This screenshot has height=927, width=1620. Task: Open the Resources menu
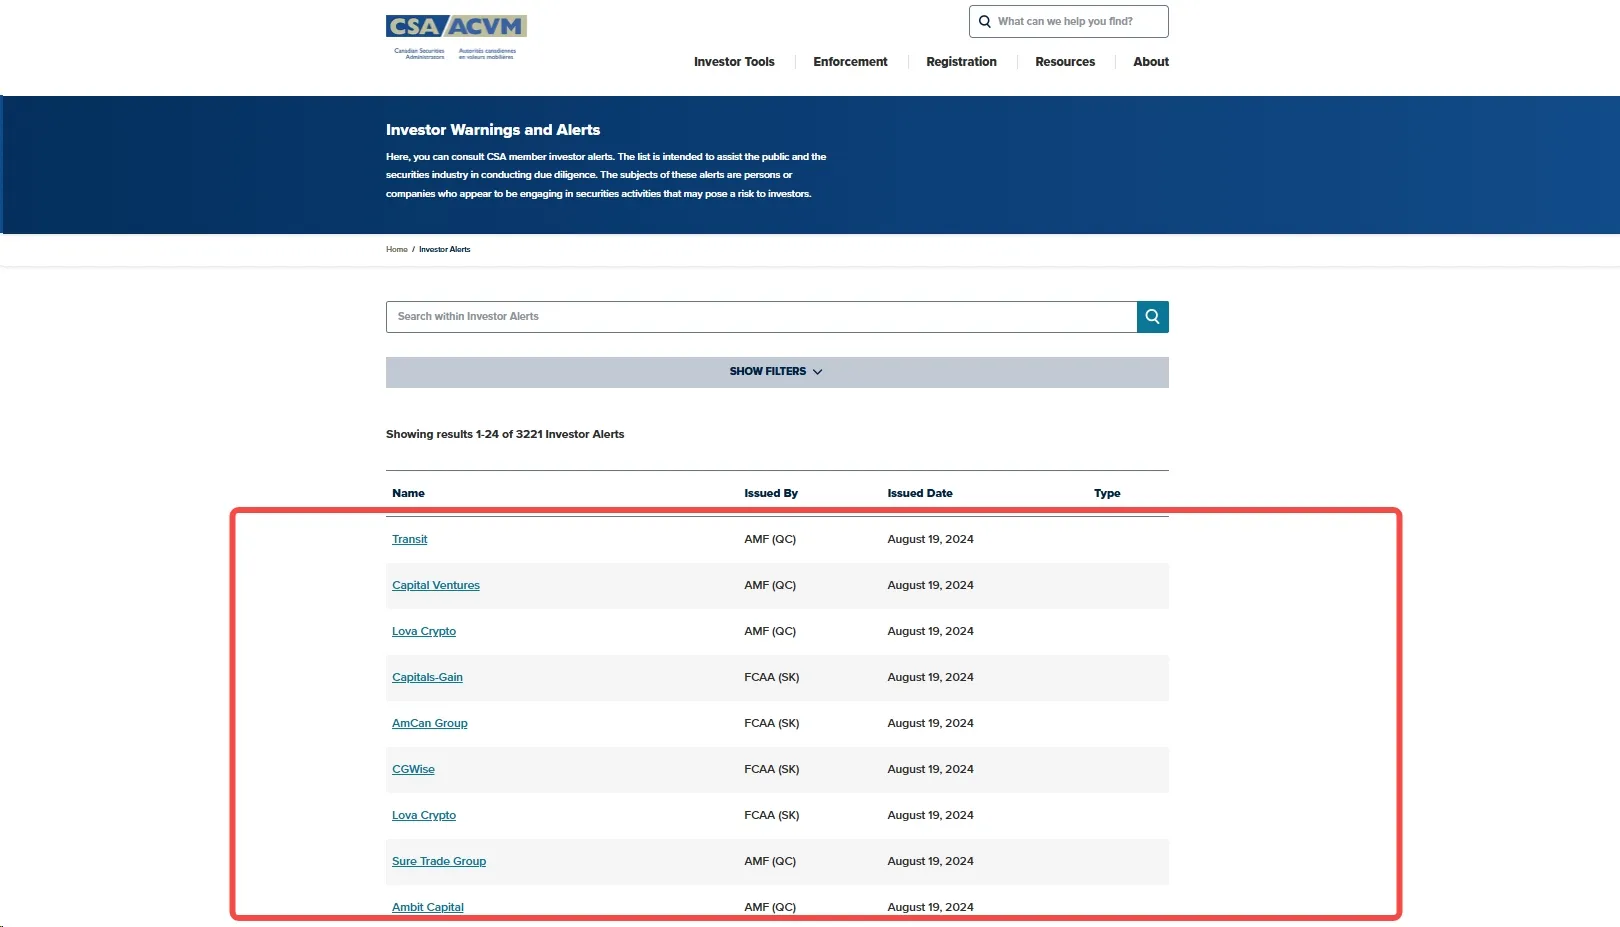point(1065,62)
